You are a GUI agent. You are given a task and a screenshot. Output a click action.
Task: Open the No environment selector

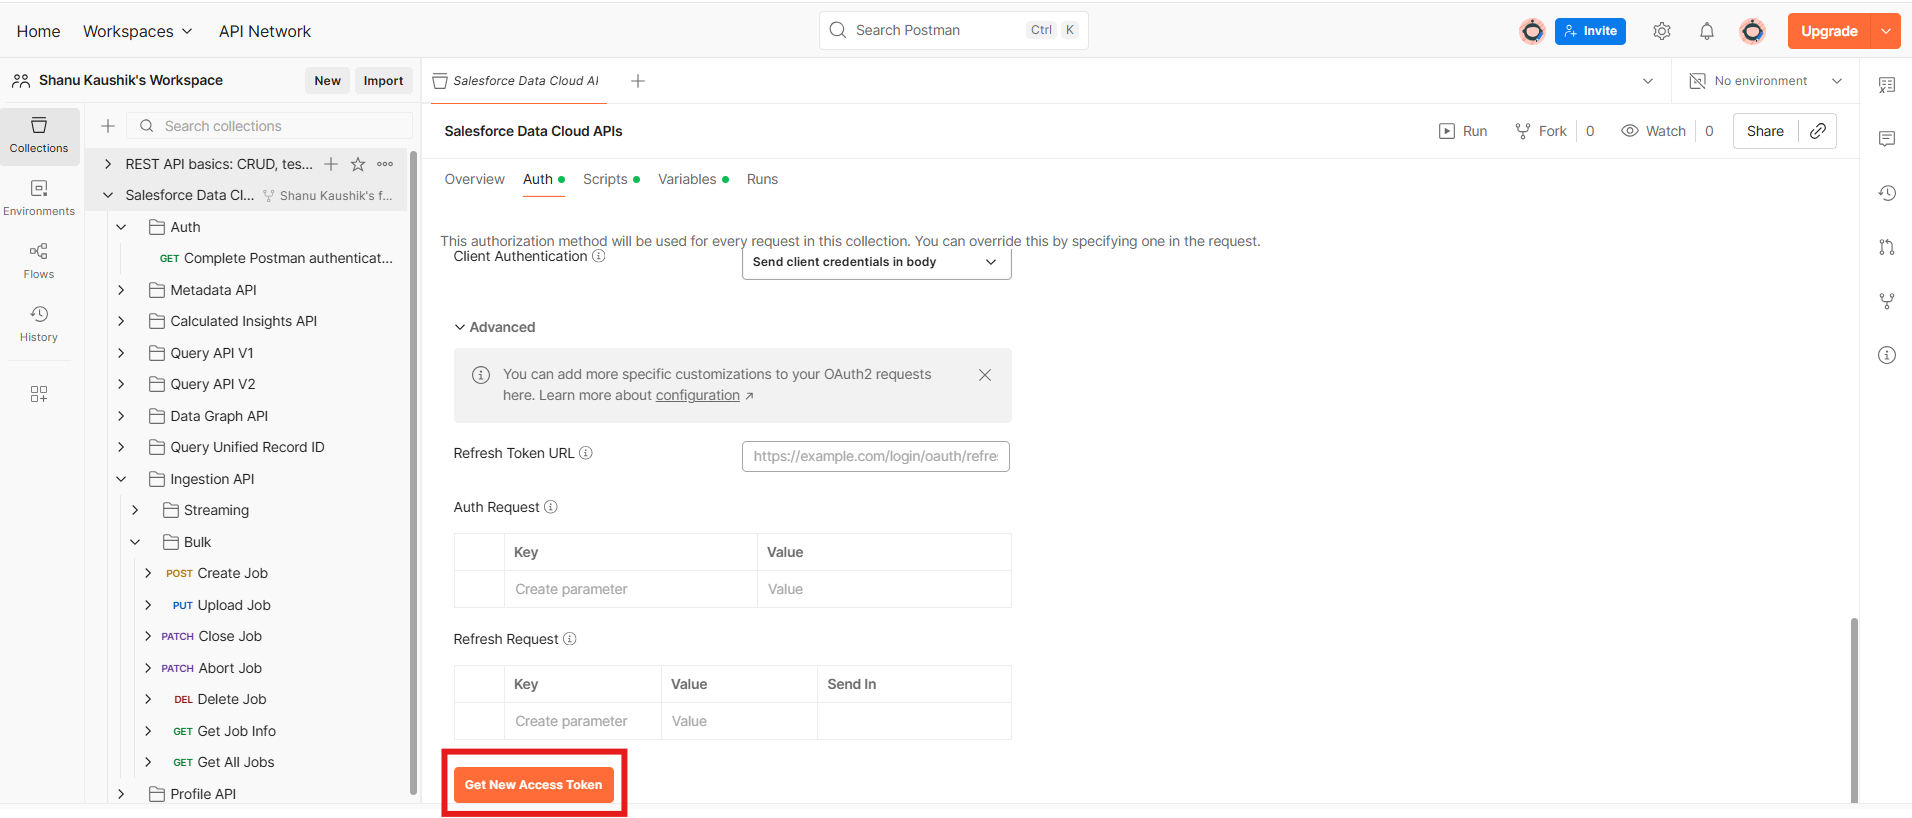coord(1766,81)
